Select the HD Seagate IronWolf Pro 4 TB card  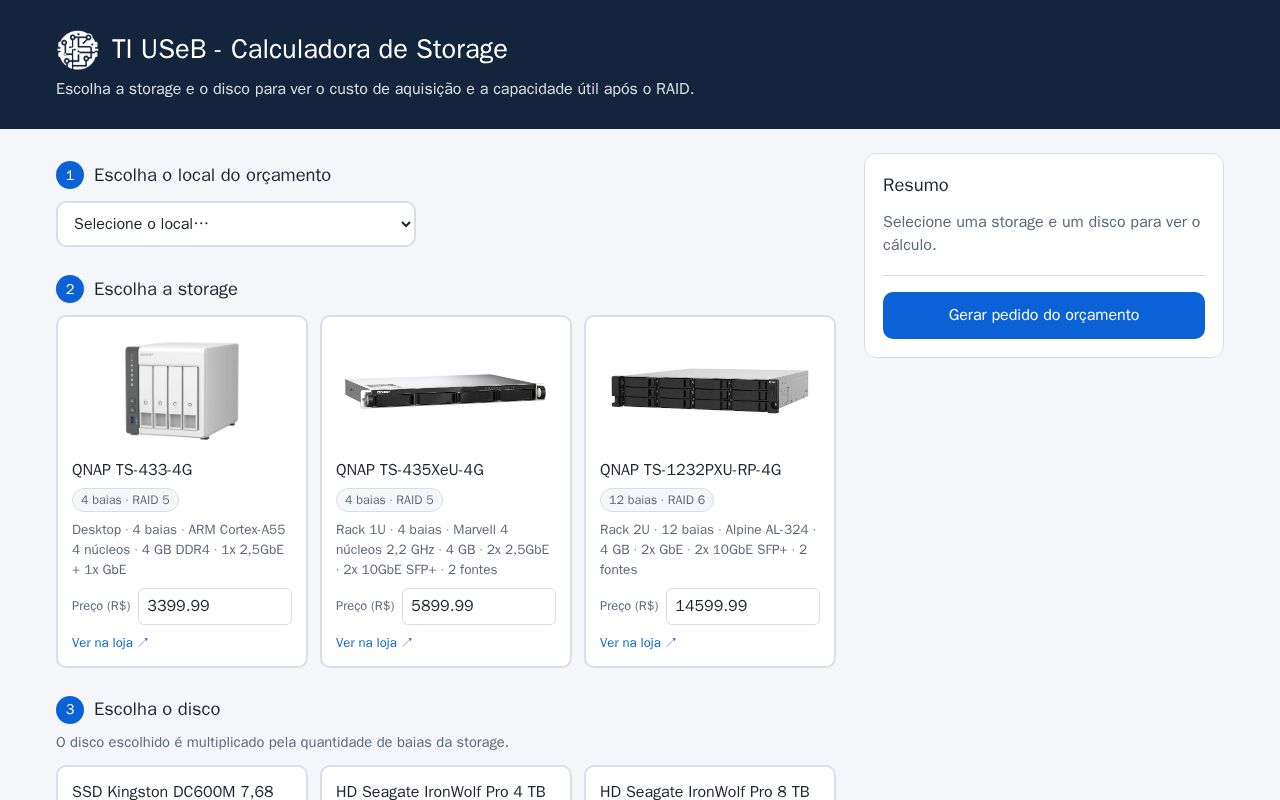click(x=446, y=784)
